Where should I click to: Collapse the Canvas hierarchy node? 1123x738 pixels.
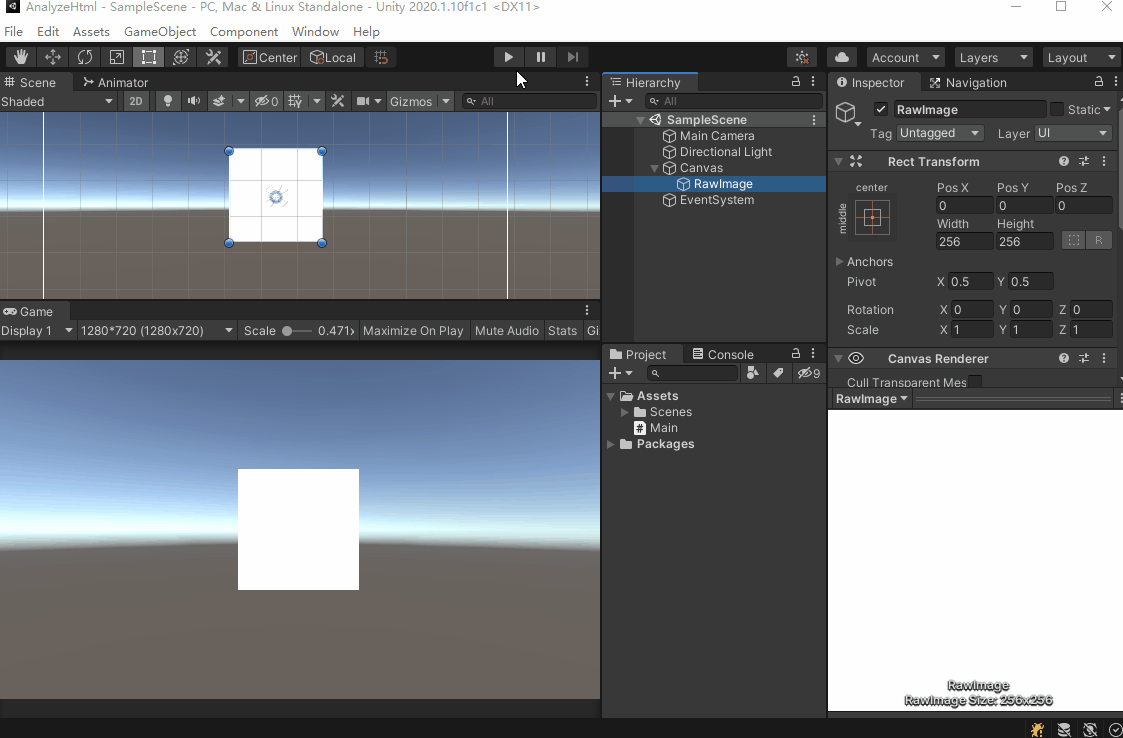(654, 168)
